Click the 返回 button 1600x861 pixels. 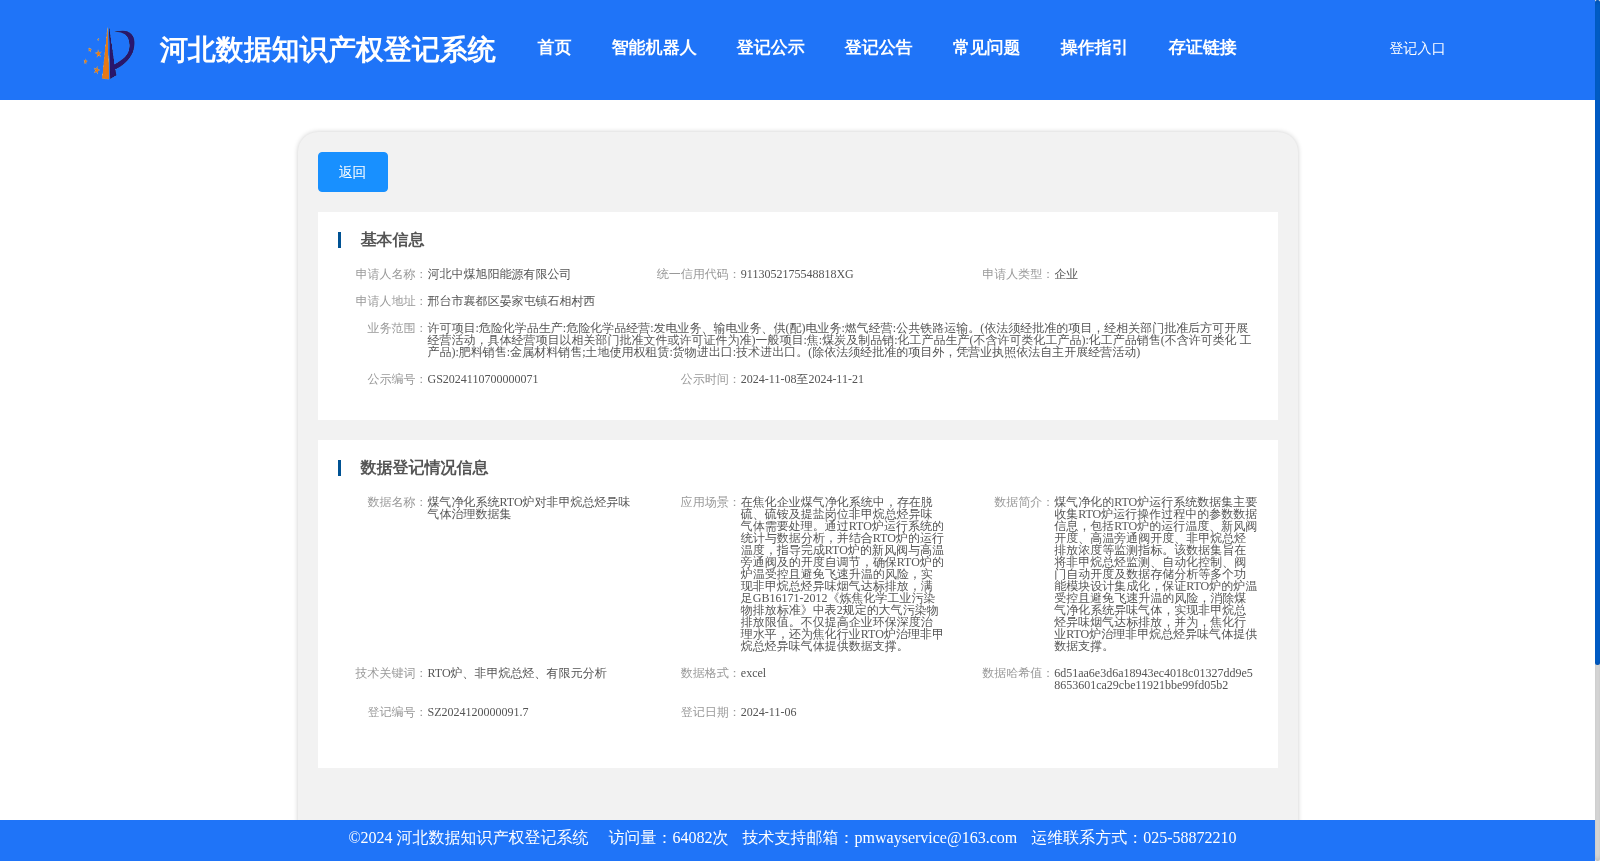[x=353, y=172]
